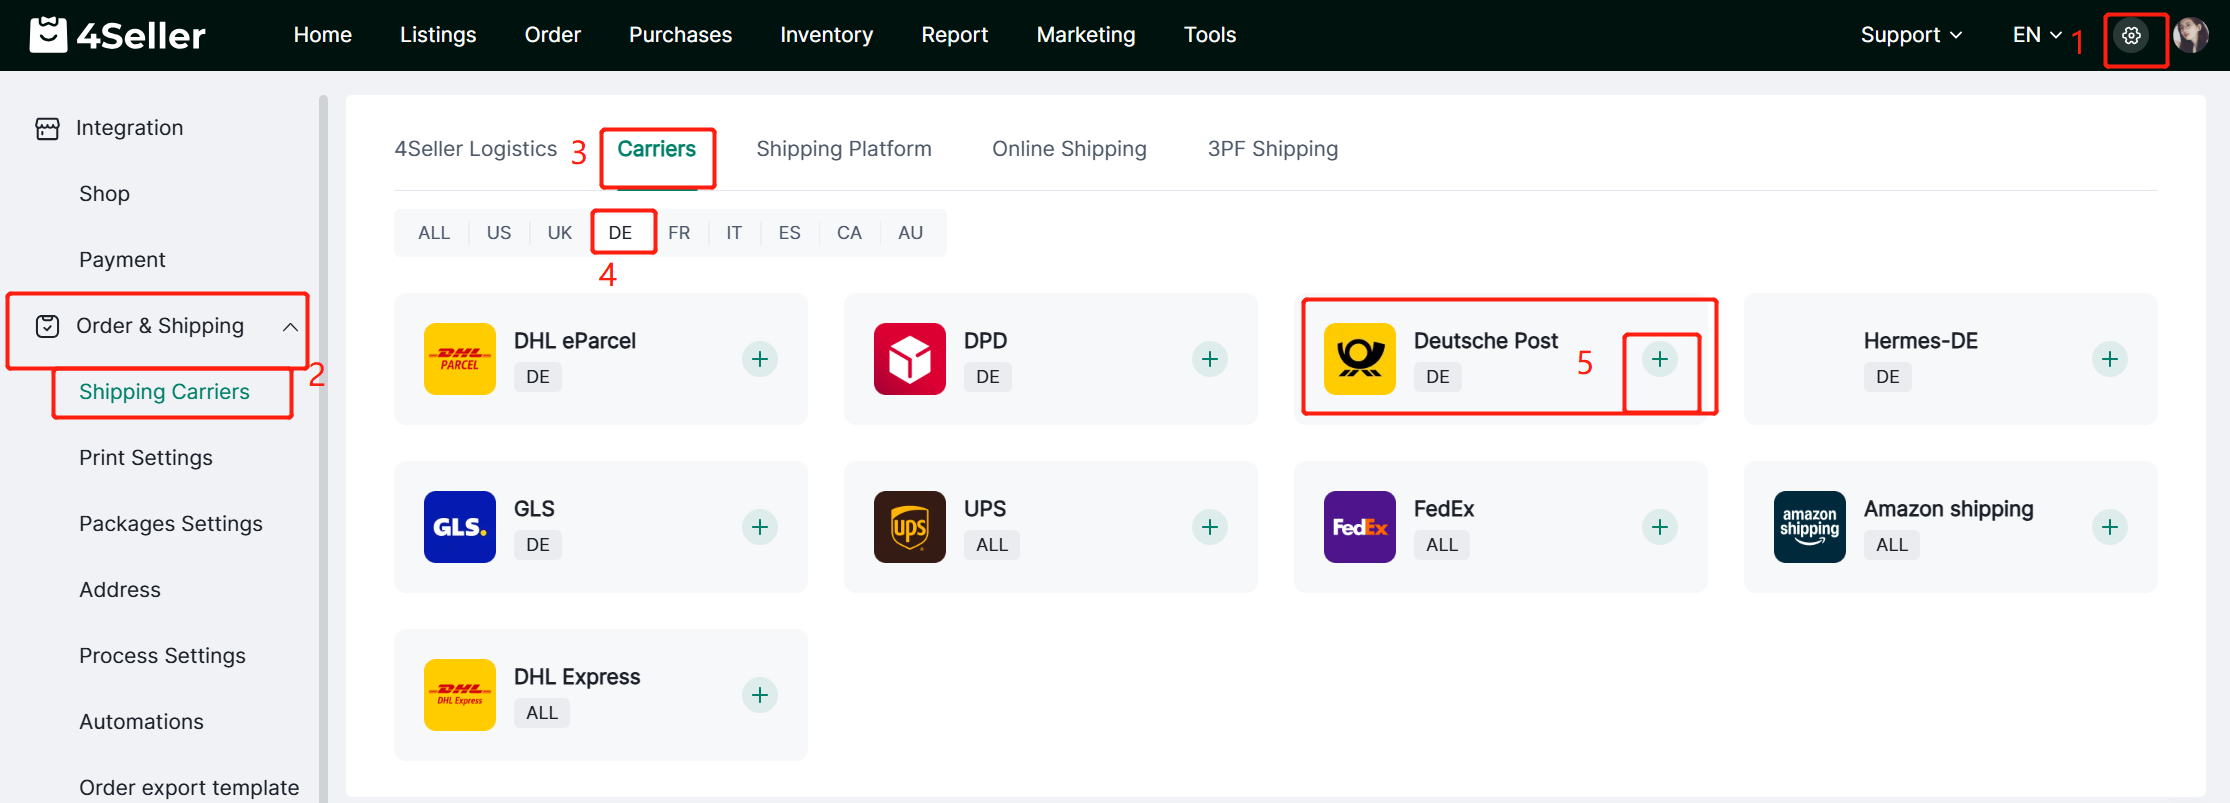2230x803 pixels.
Task: Add the Amazon shipping carrier
Action: 2109,527
